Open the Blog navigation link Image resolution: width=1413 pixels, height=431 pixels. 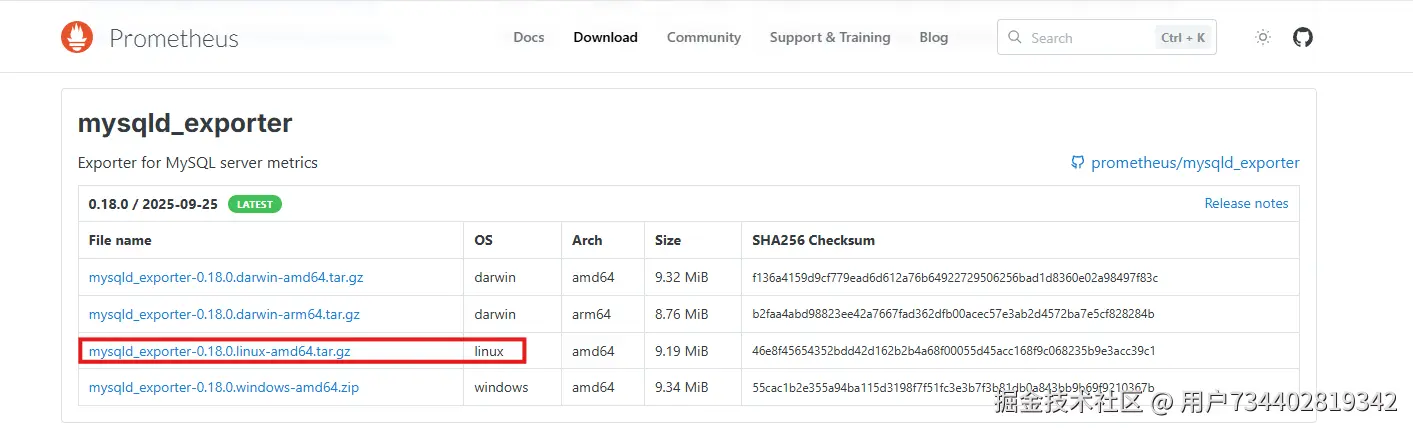933,38
